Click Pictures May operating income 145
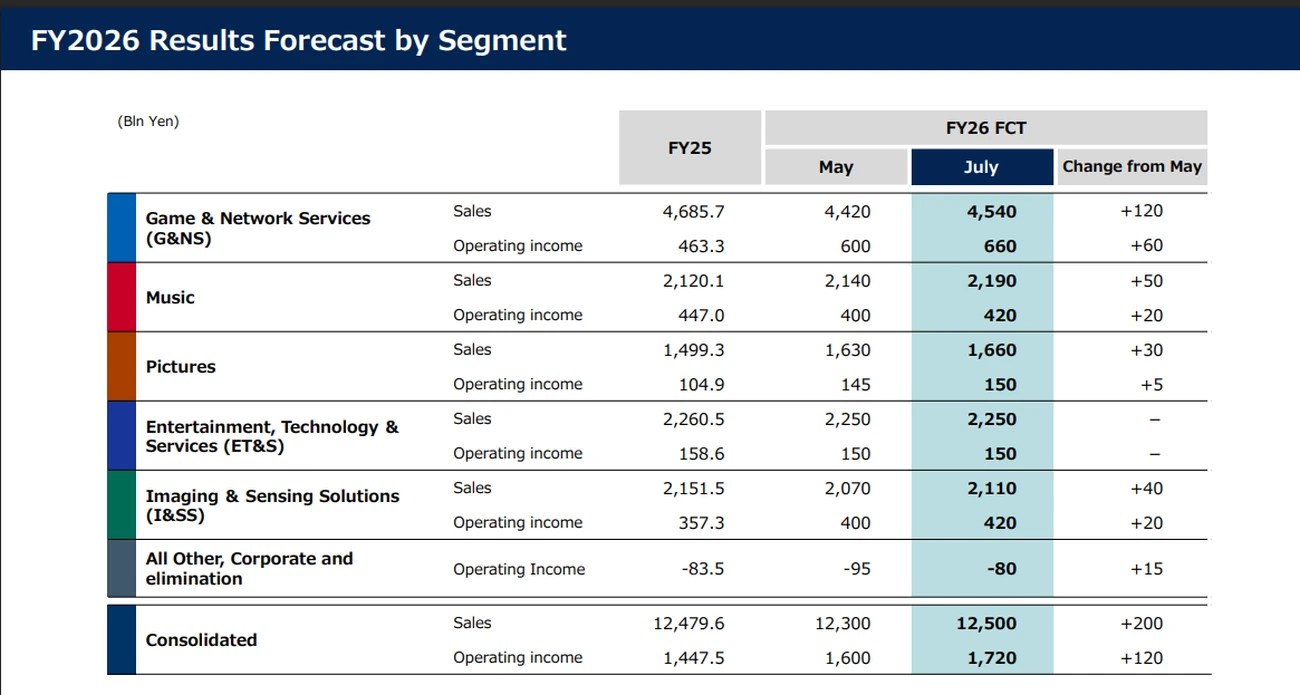 tap(856, 384)
